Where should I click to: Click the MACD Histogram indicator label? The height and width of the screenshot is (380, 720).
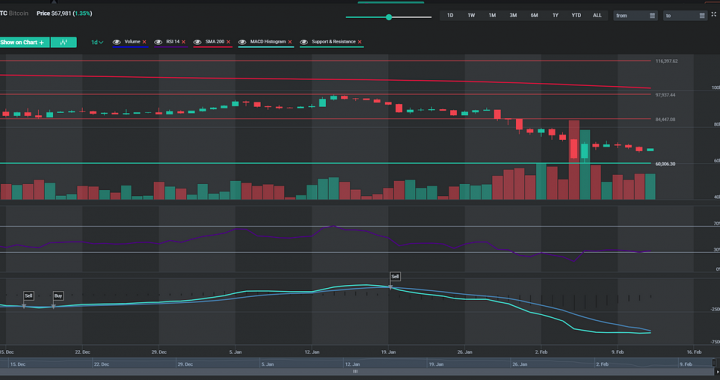[268, 42]
